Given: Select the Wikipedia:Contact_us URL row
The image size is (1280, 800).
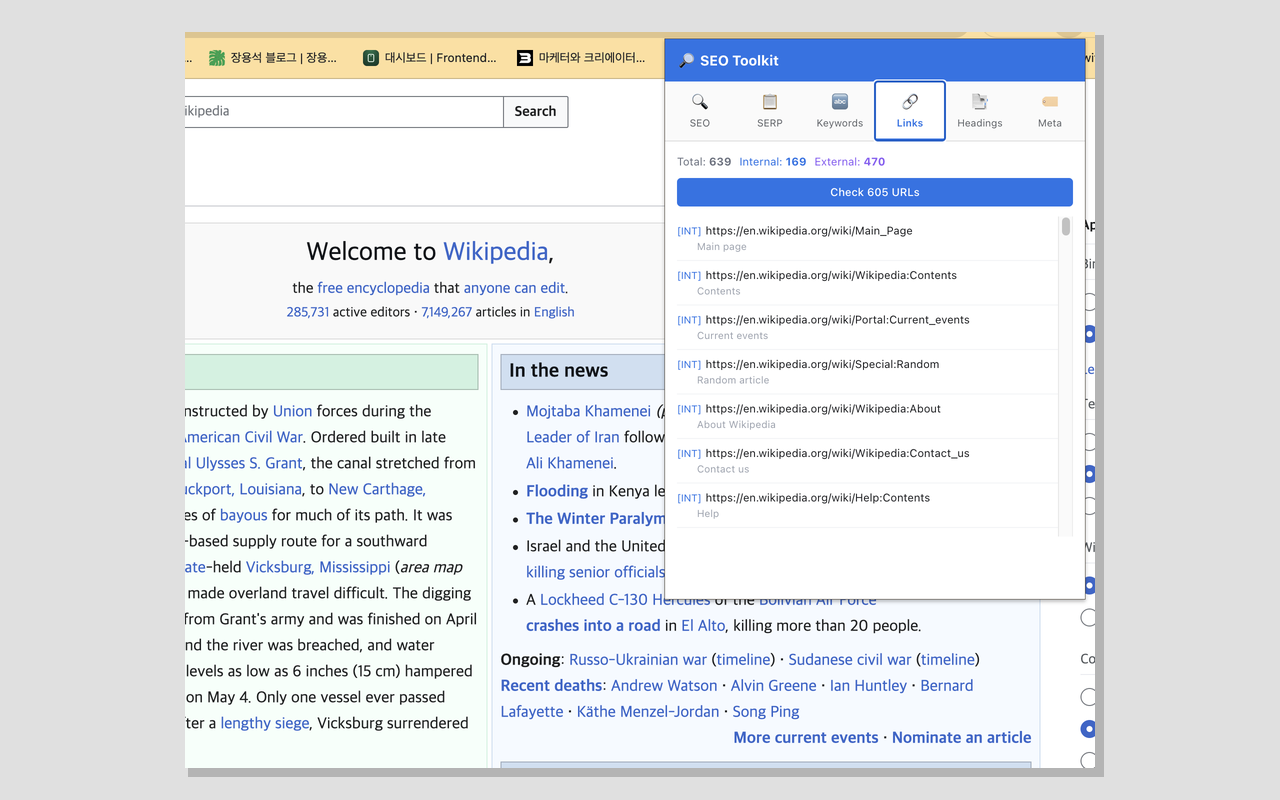Looking at the screenshot, I should 867,461.
